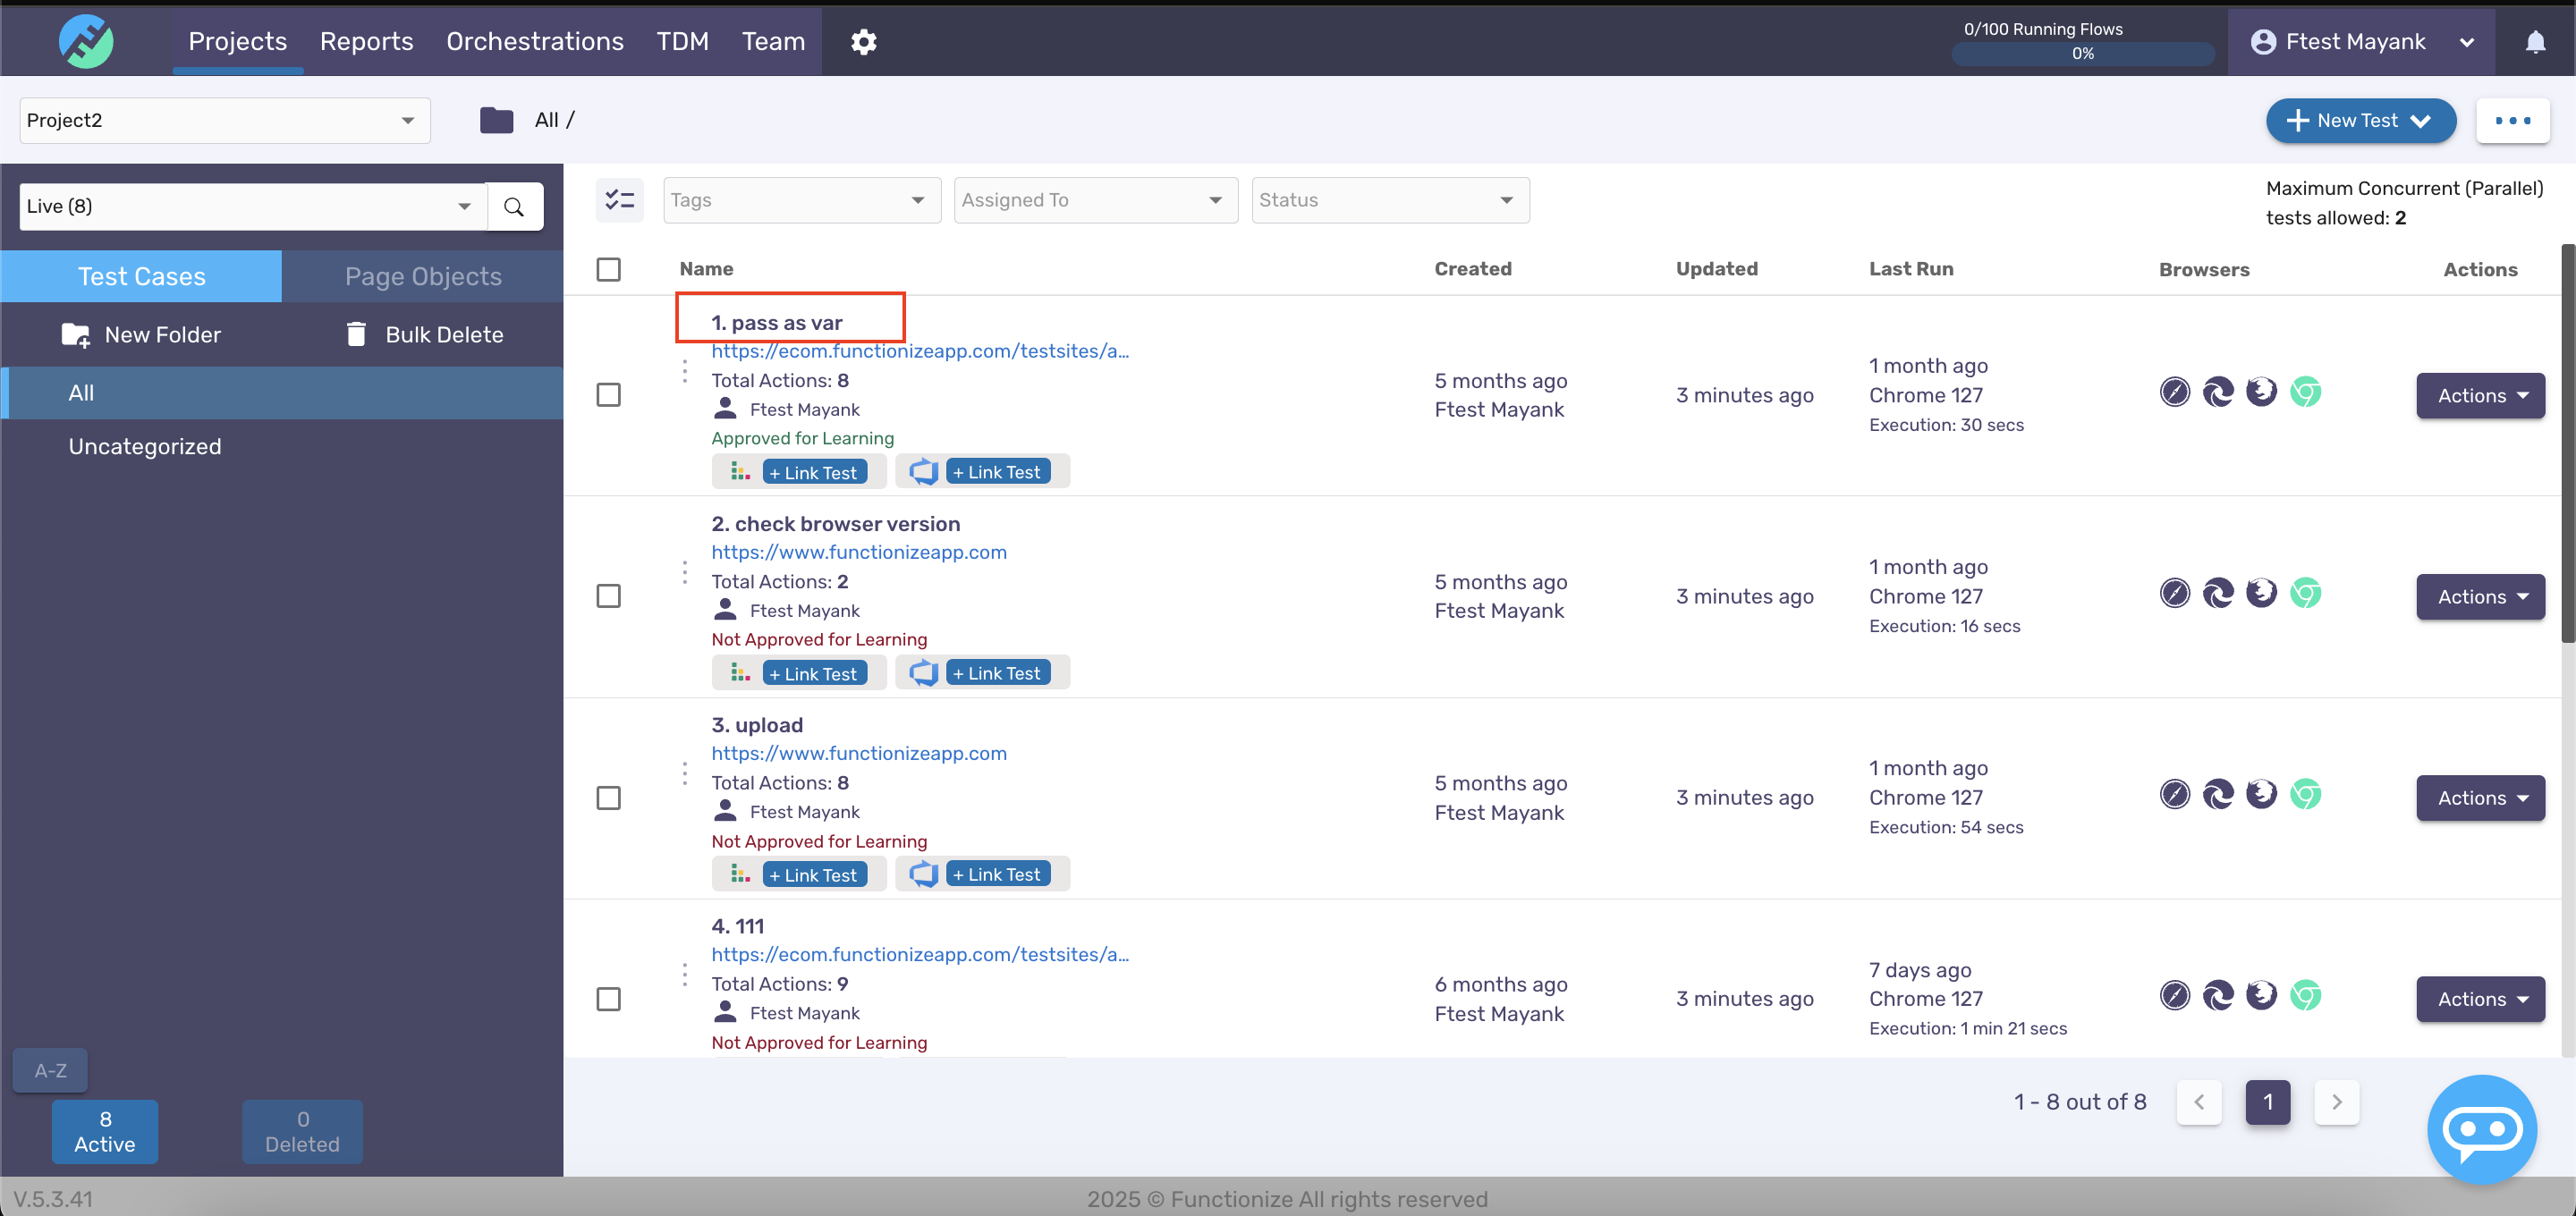Screen dimensions: 2576x1216
Task: Check the box for pass as var
Action: pyautogui.click(x=608, y=395)
